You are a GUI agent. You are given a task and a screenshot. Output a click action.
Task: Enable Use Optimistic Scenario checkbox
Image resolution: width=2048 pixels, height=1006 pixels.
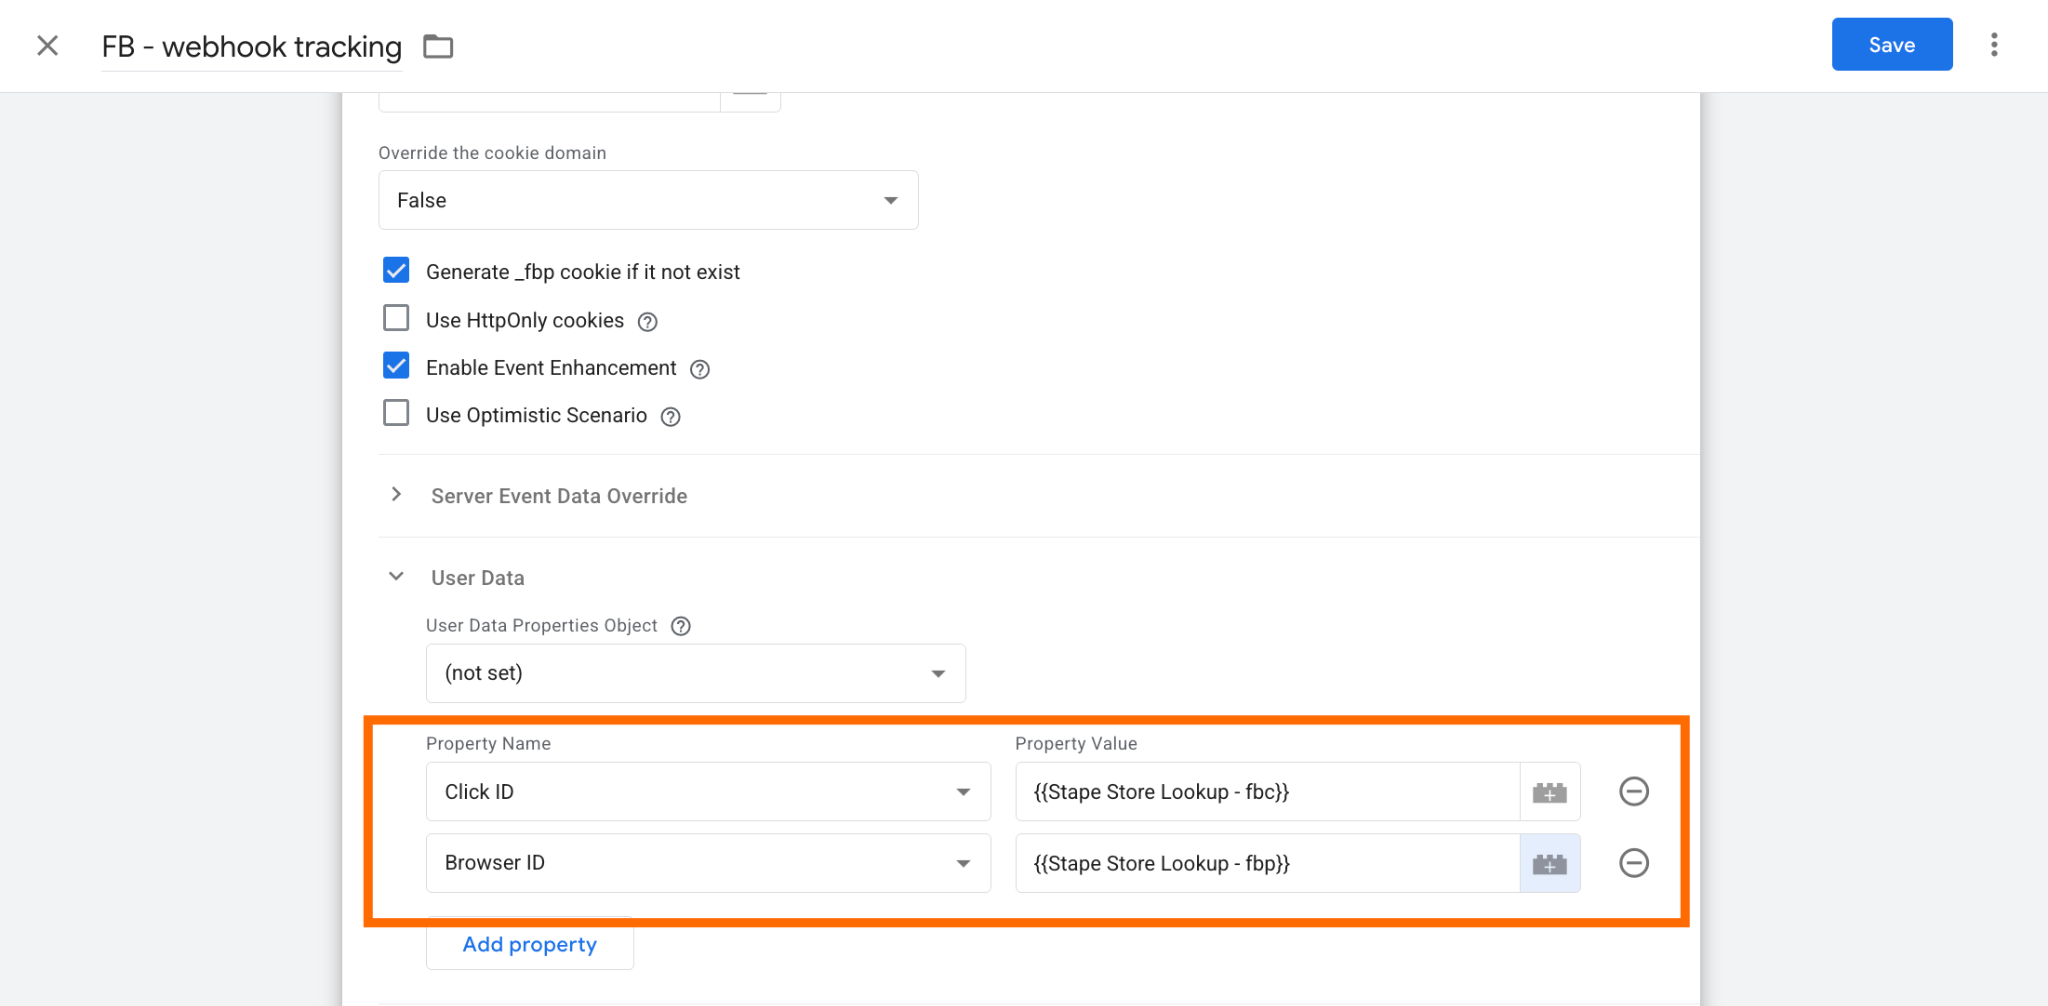(x=396, y=413)
